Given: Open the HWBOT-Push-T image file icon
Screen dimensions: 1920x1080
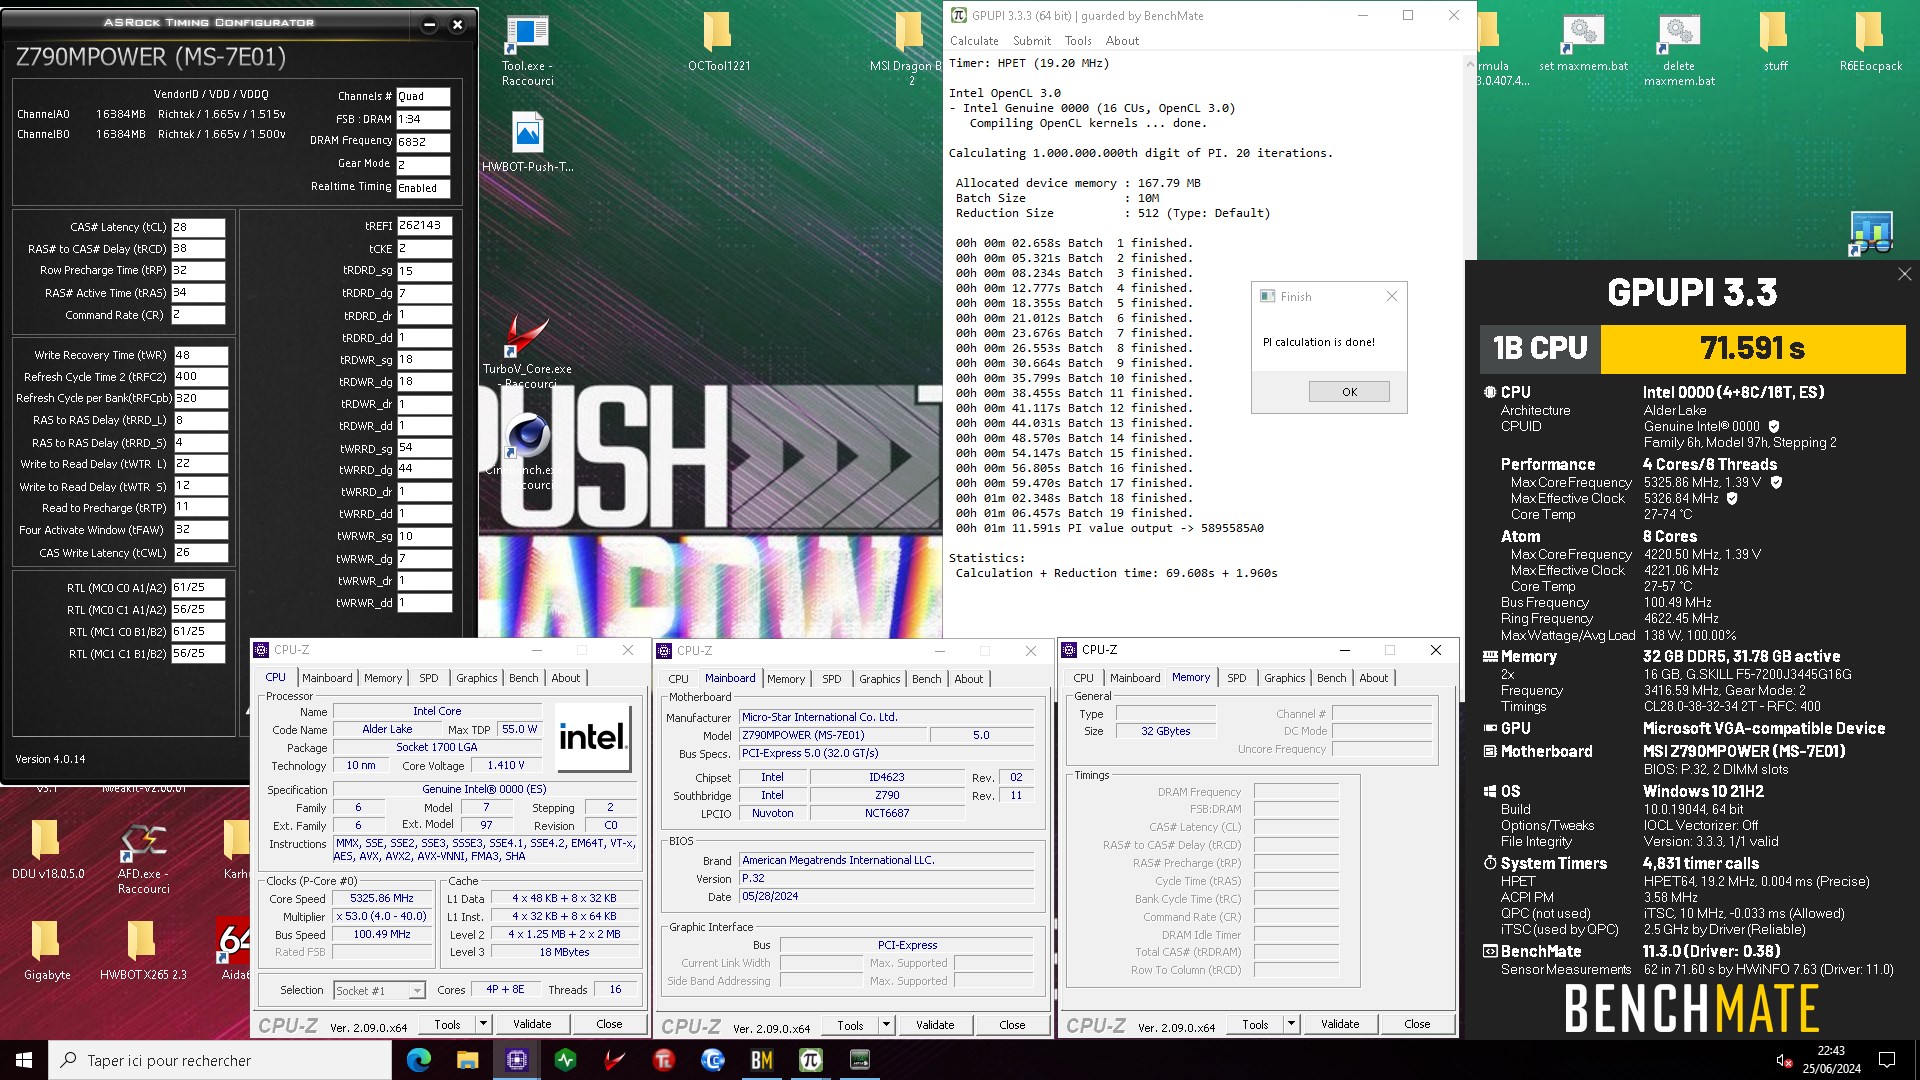Looking at the screenshot, I should point(527,142).
